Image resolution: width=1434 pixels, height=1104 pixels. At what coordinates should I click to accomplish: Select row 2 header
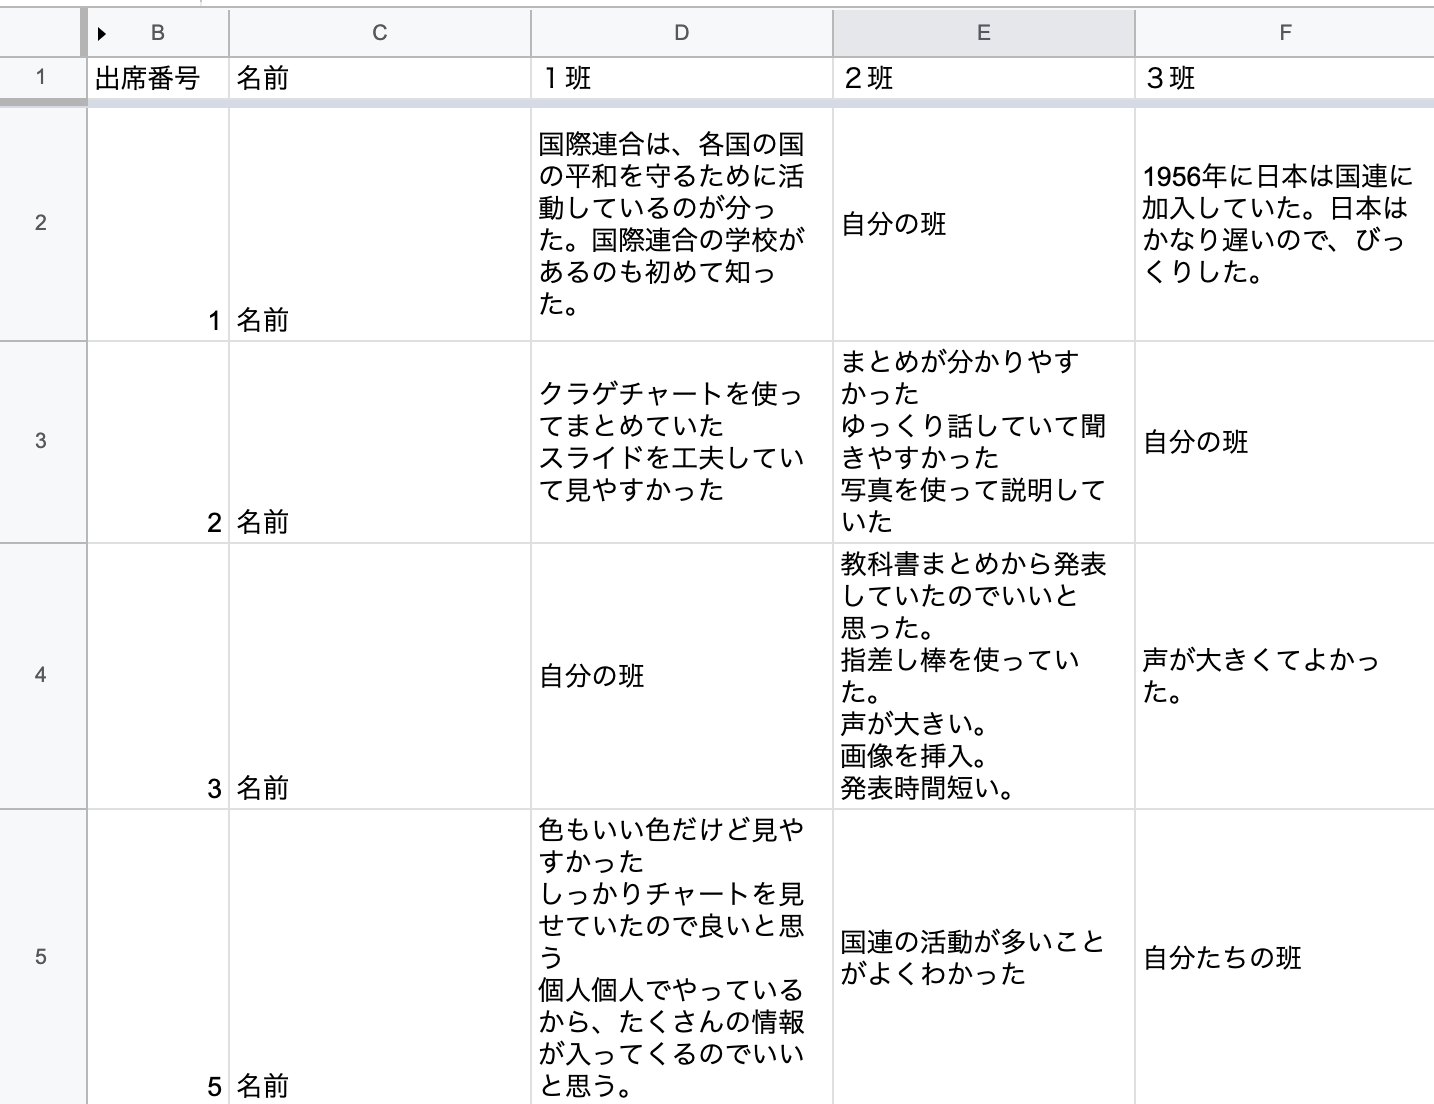coord(41,223)
